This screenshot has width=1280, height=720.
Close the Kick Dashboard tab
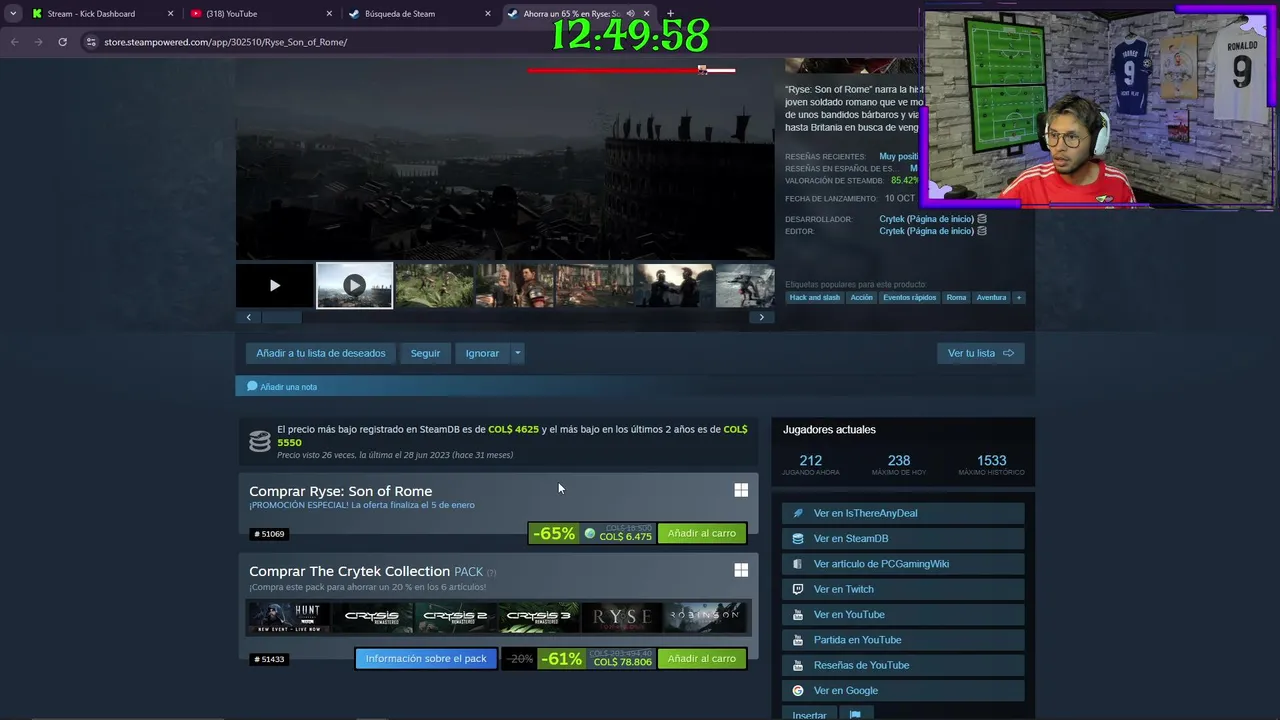pyautogui.click(x=170, y=14)
